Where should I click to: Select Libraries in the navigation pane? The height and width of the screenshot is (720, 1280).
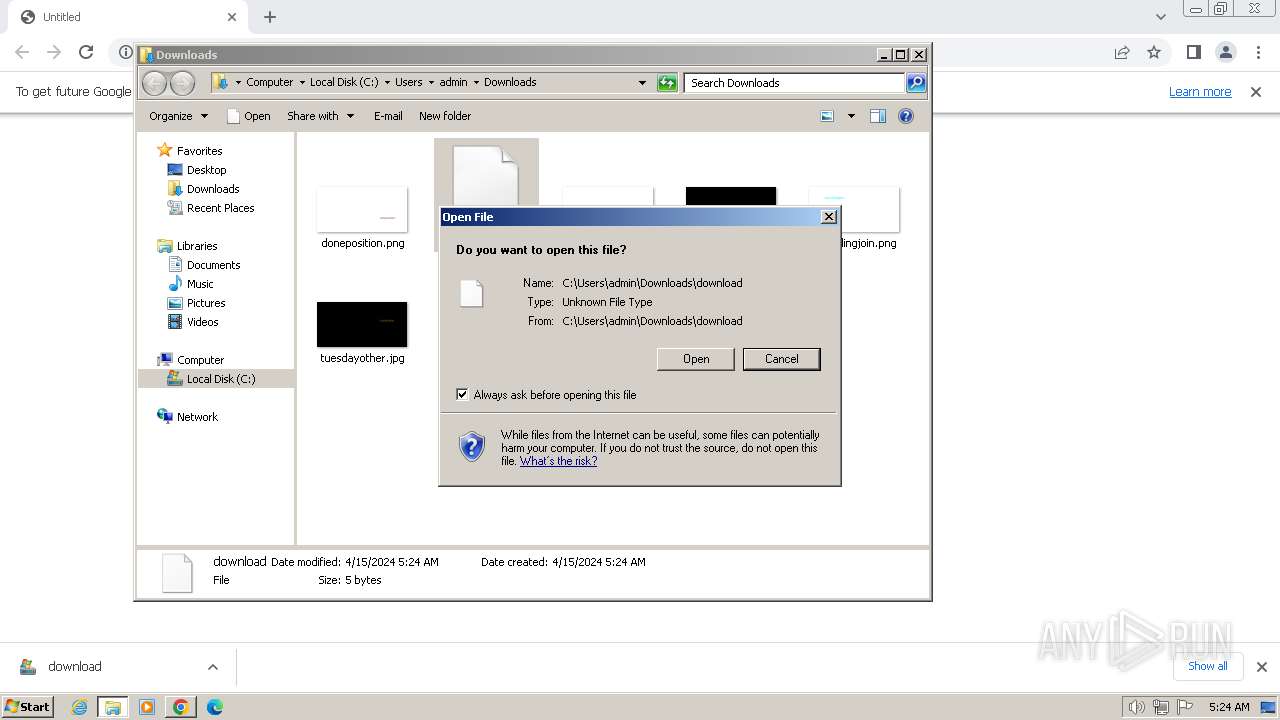pos(197,246)
